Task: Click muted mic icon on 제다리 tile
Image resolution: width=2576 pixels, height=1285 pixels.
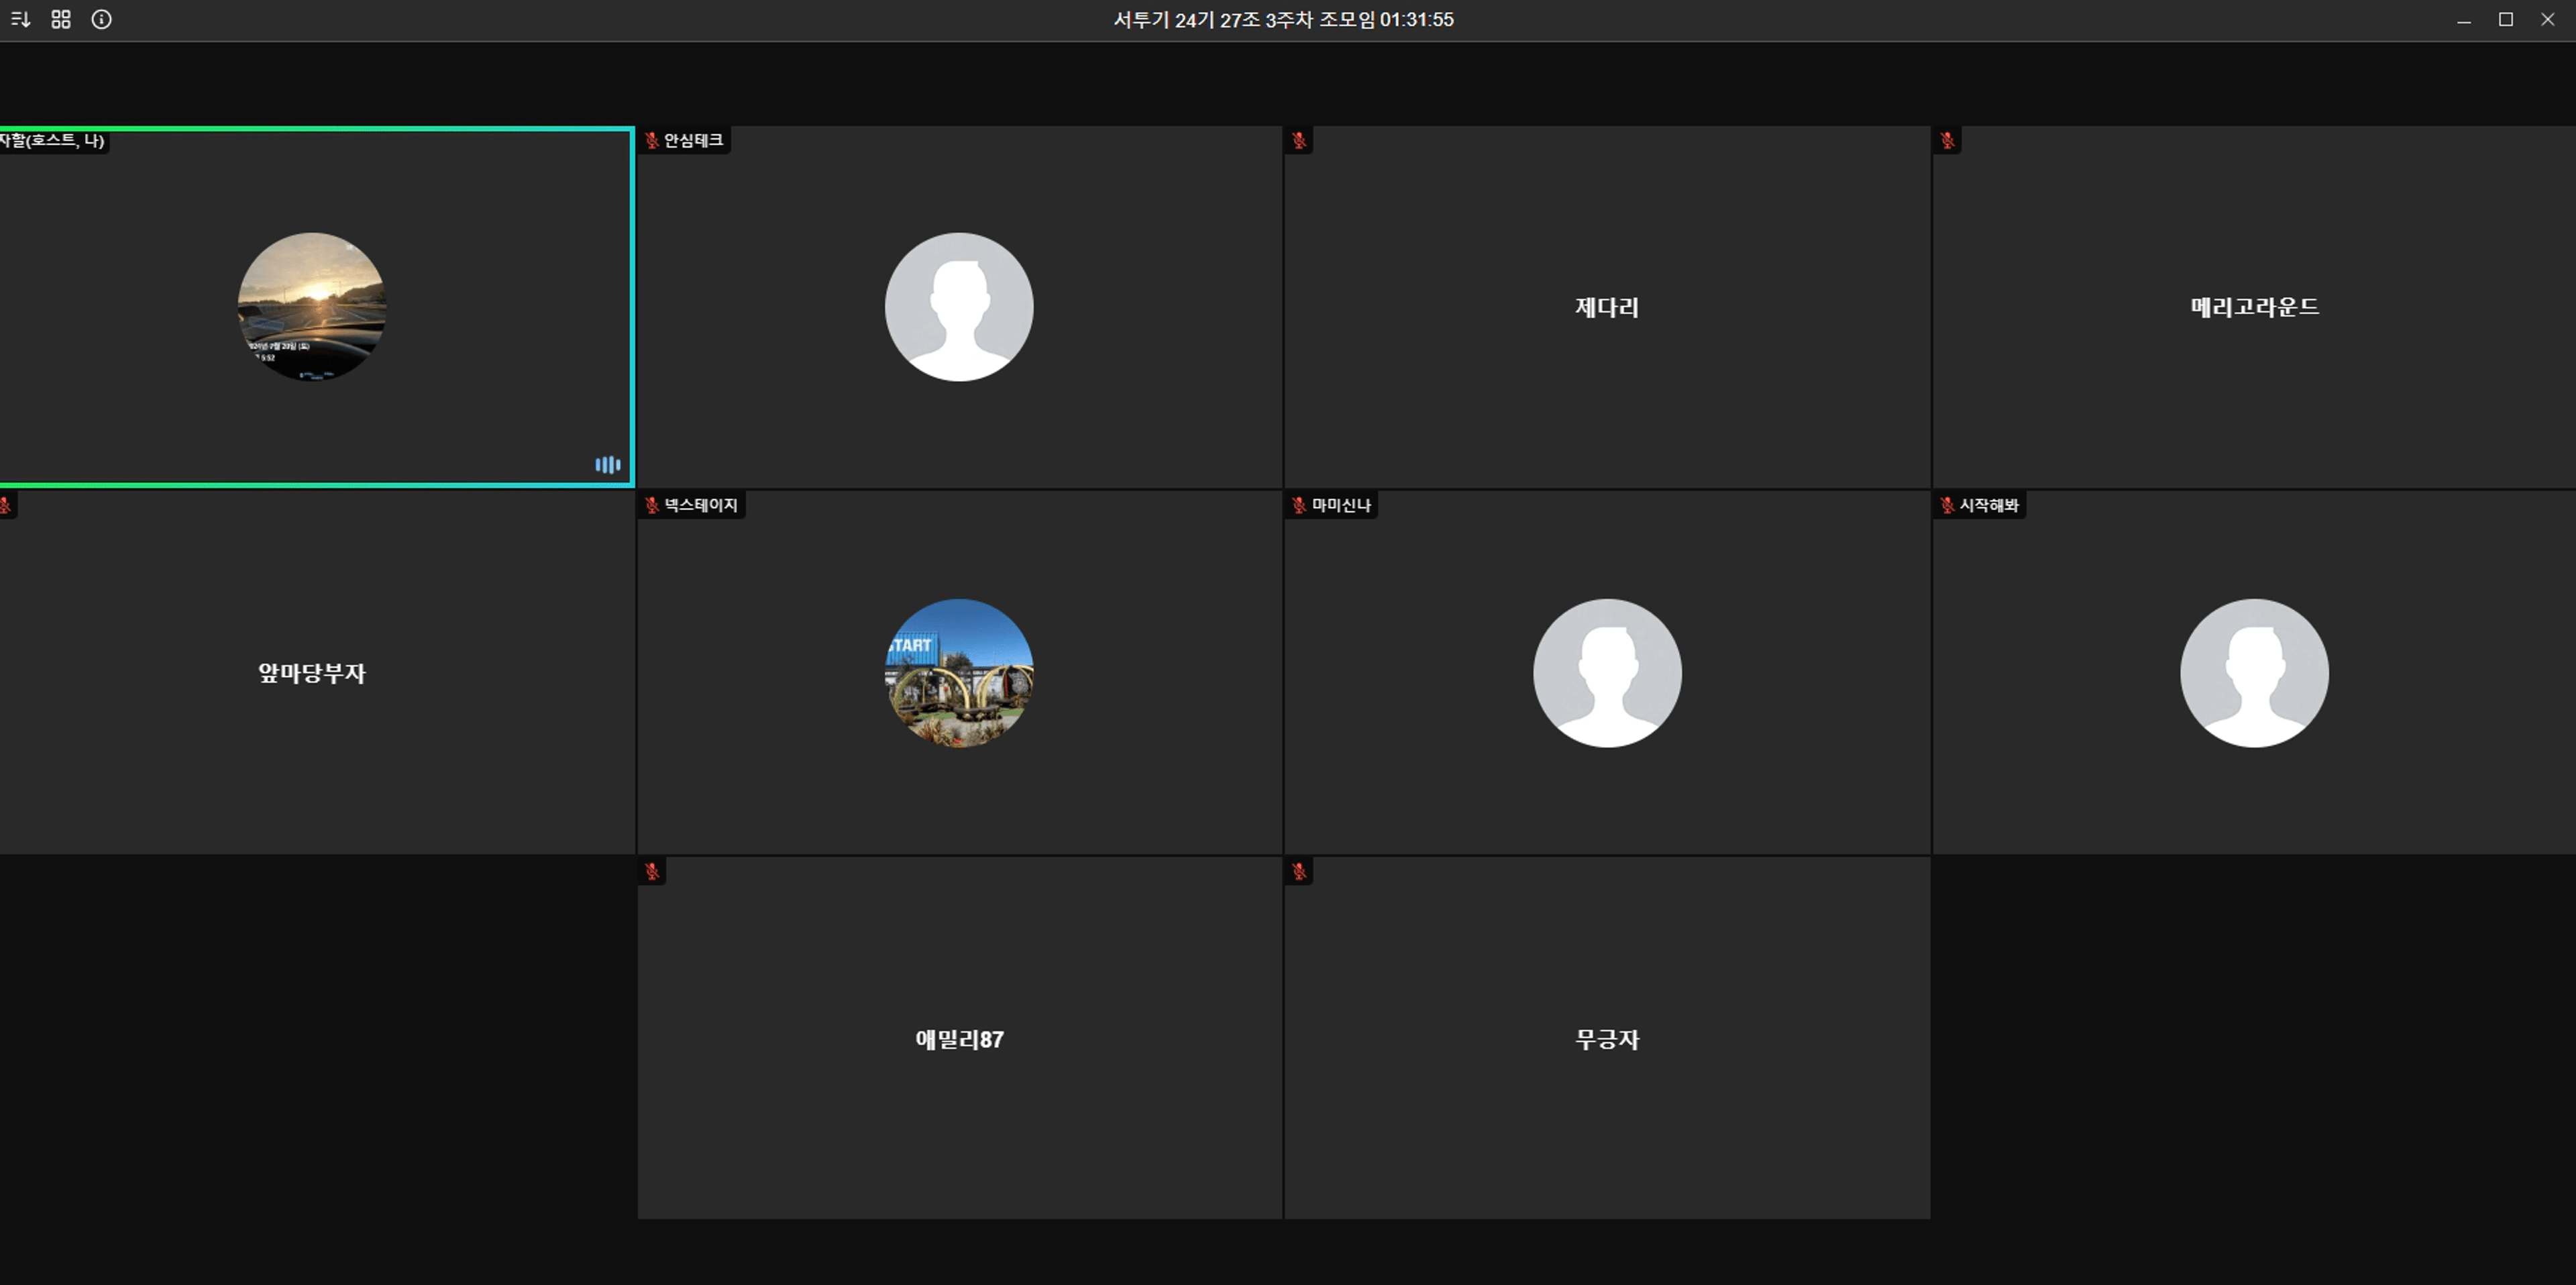Action: coord(1299,141)
